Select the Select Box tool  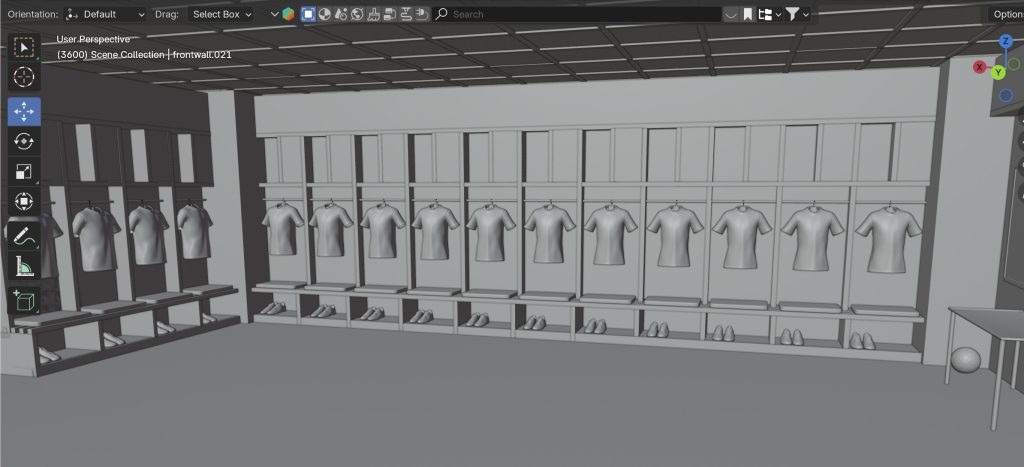24,47
